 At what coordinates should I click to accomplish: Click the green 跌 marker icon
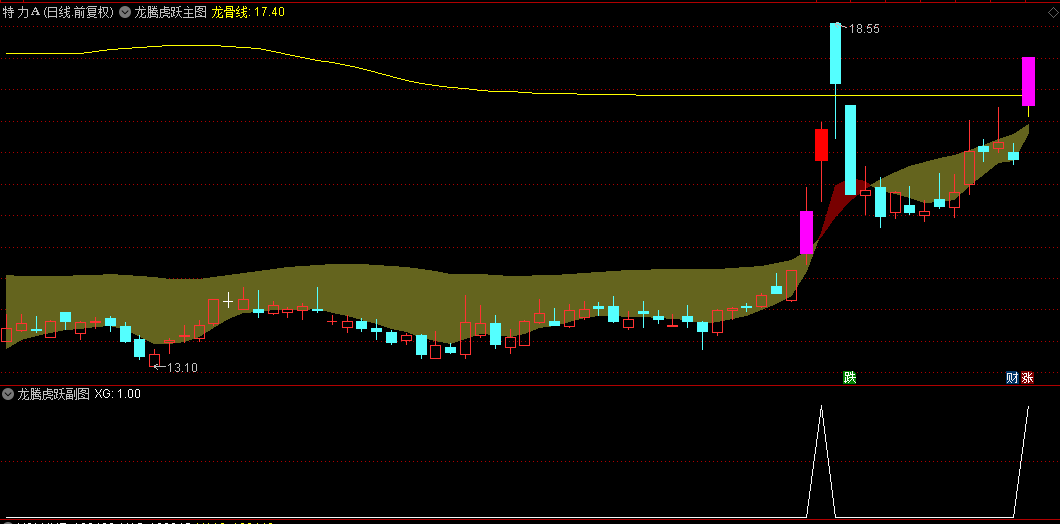click(850, 378)
